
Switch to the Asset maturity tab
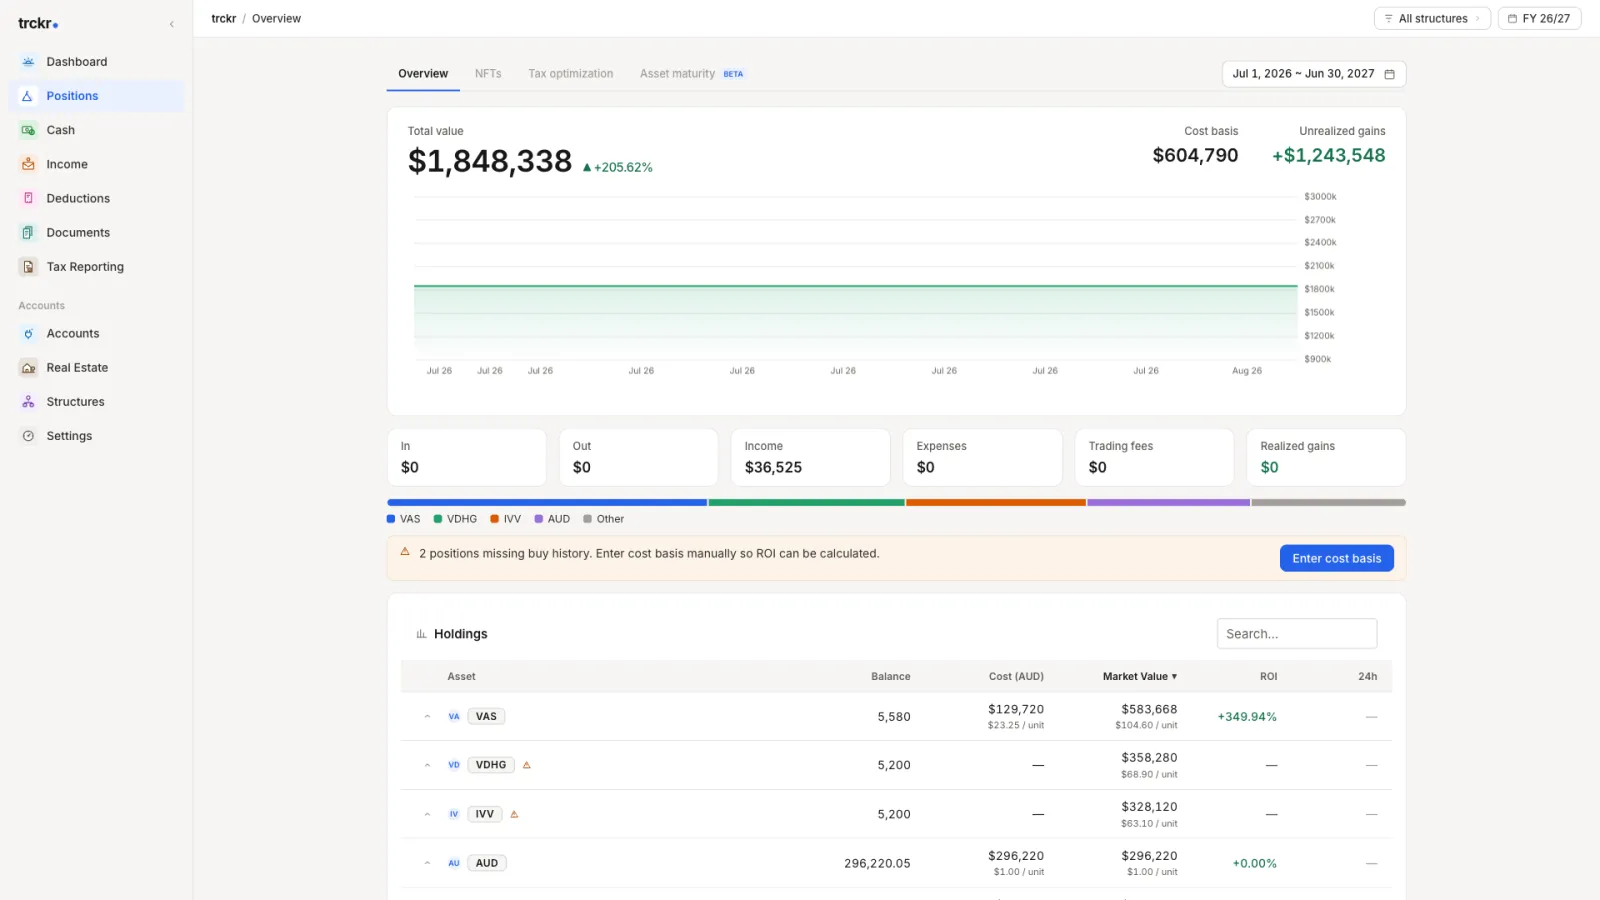[x=692, y=74]
